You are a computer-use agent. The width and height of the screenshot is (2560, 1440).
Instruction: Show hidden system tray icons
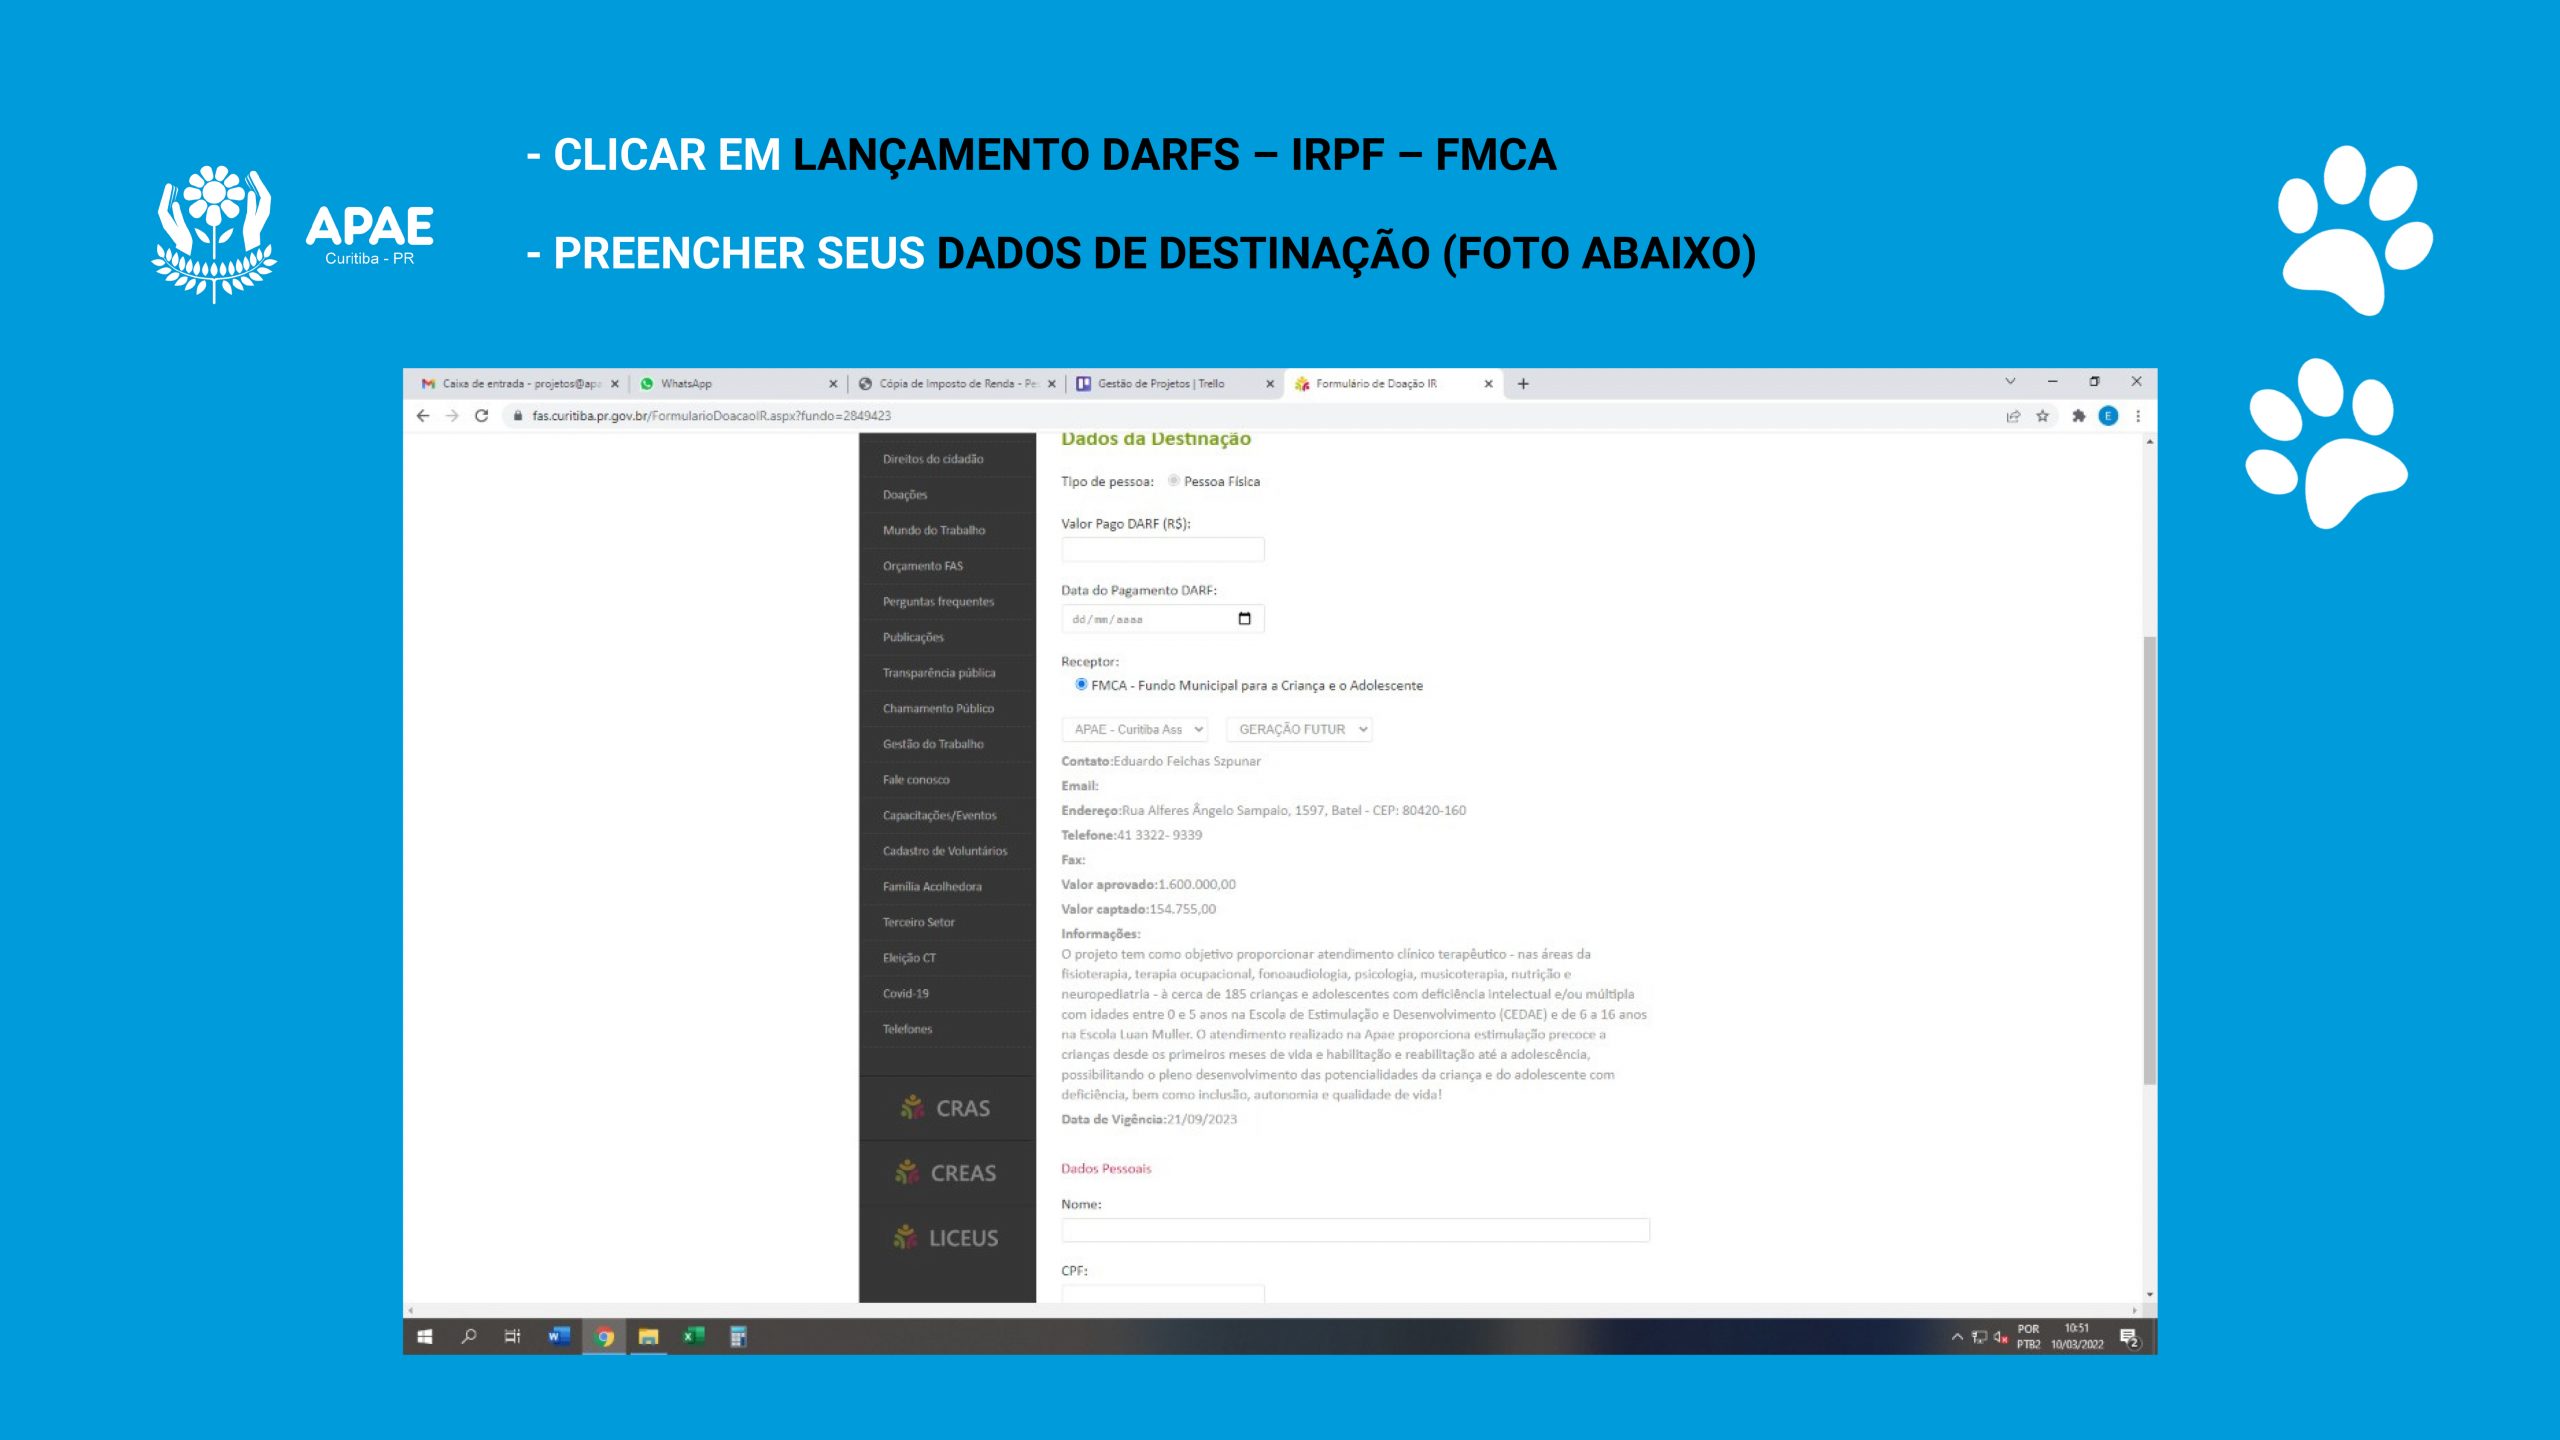coord(1957,1337)
